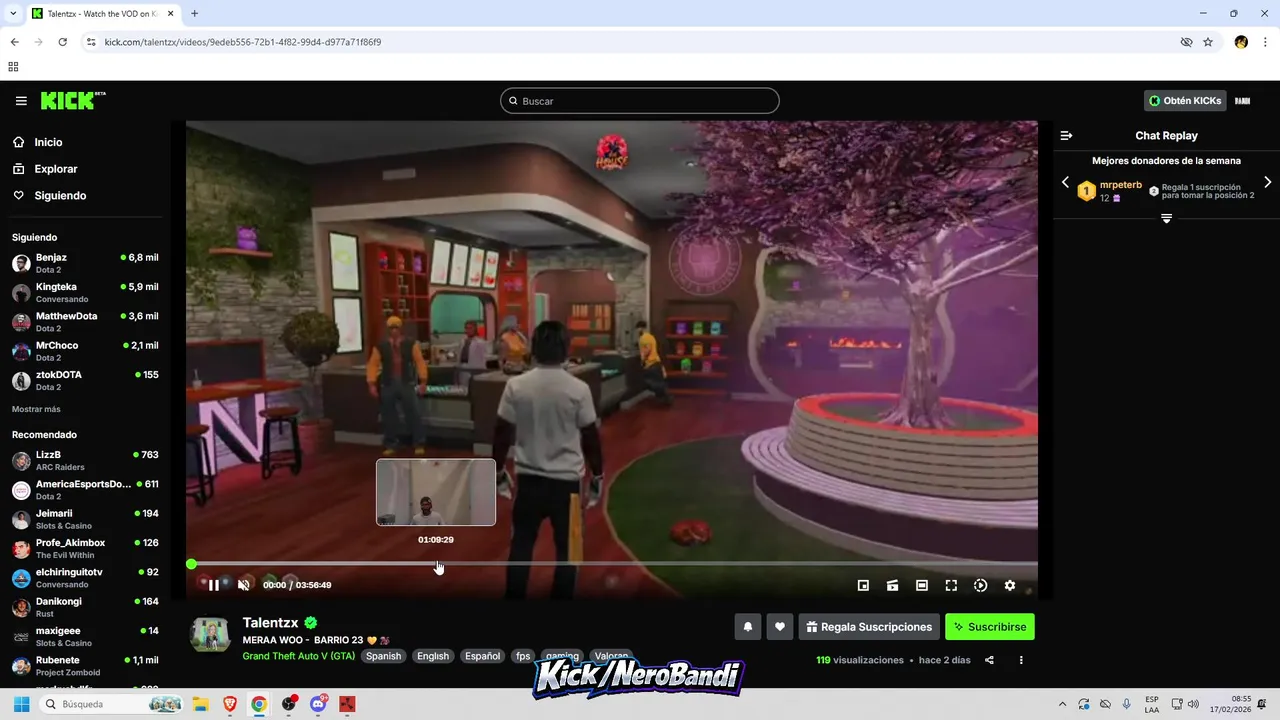
Task: Open the three-dot video options menu
Action: [x=1021, y=660]
